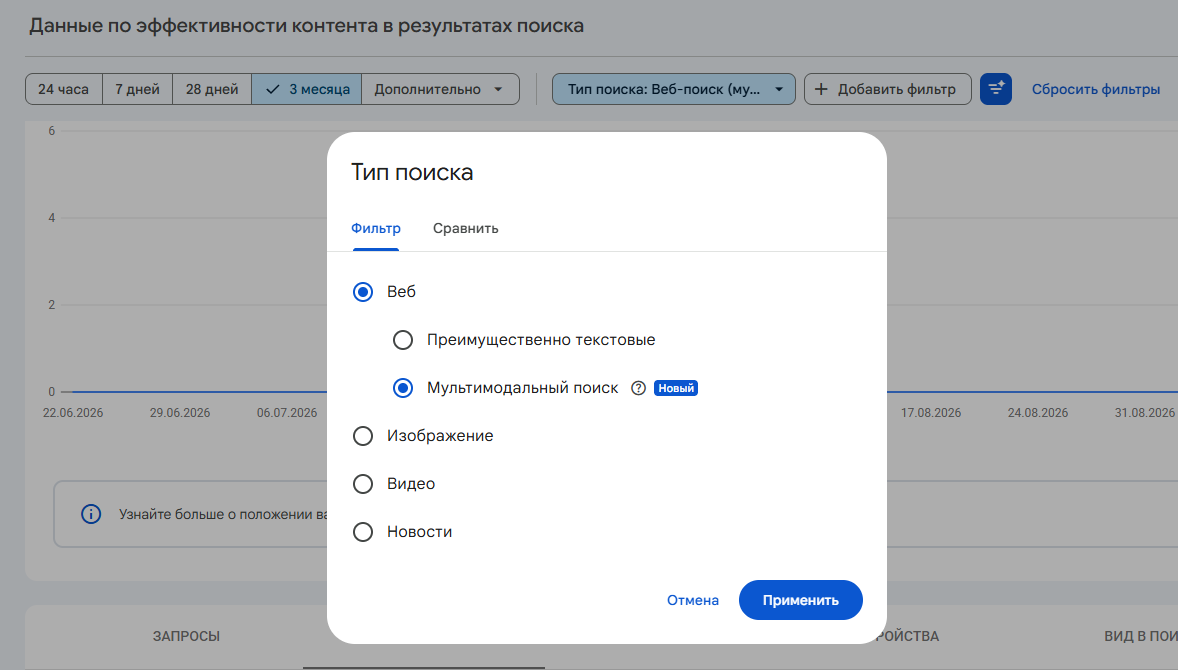Click the Сбросить фильтры link
The height and width of the screenshot is (670, 1178).
click(1095, 89)
